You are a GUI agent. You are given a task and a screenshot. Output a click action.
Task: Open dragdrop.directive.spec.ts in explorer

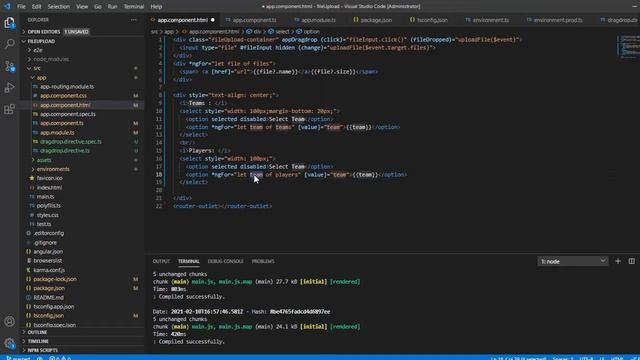(71, 142)
